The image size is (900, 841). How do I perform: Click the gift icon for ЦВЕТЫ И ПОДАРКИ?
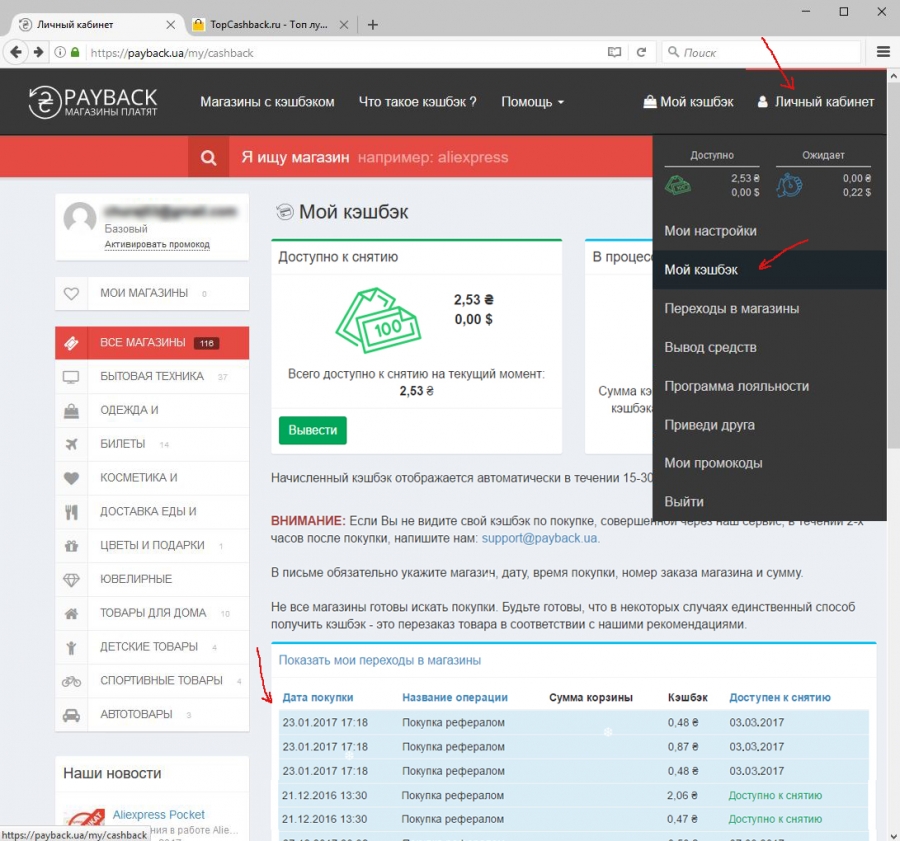pos(71,545)
